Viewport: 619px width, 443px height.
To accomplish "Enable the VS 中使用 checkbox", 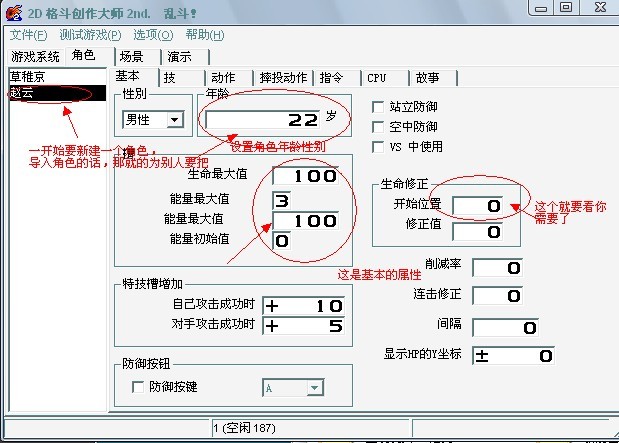I will click(x=378, y=147).
